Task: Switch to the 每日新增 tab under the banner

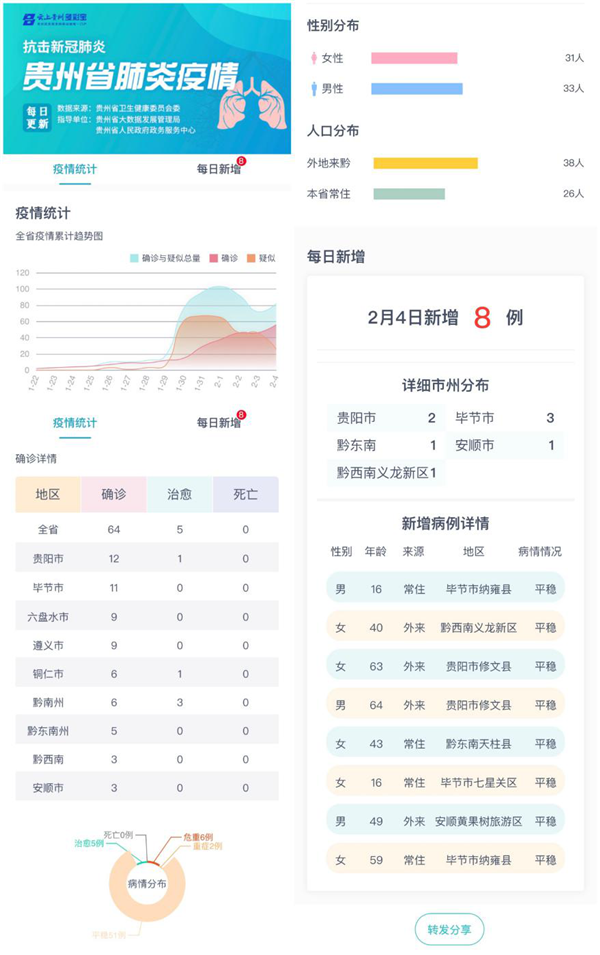Action: [x=219, y=169]
